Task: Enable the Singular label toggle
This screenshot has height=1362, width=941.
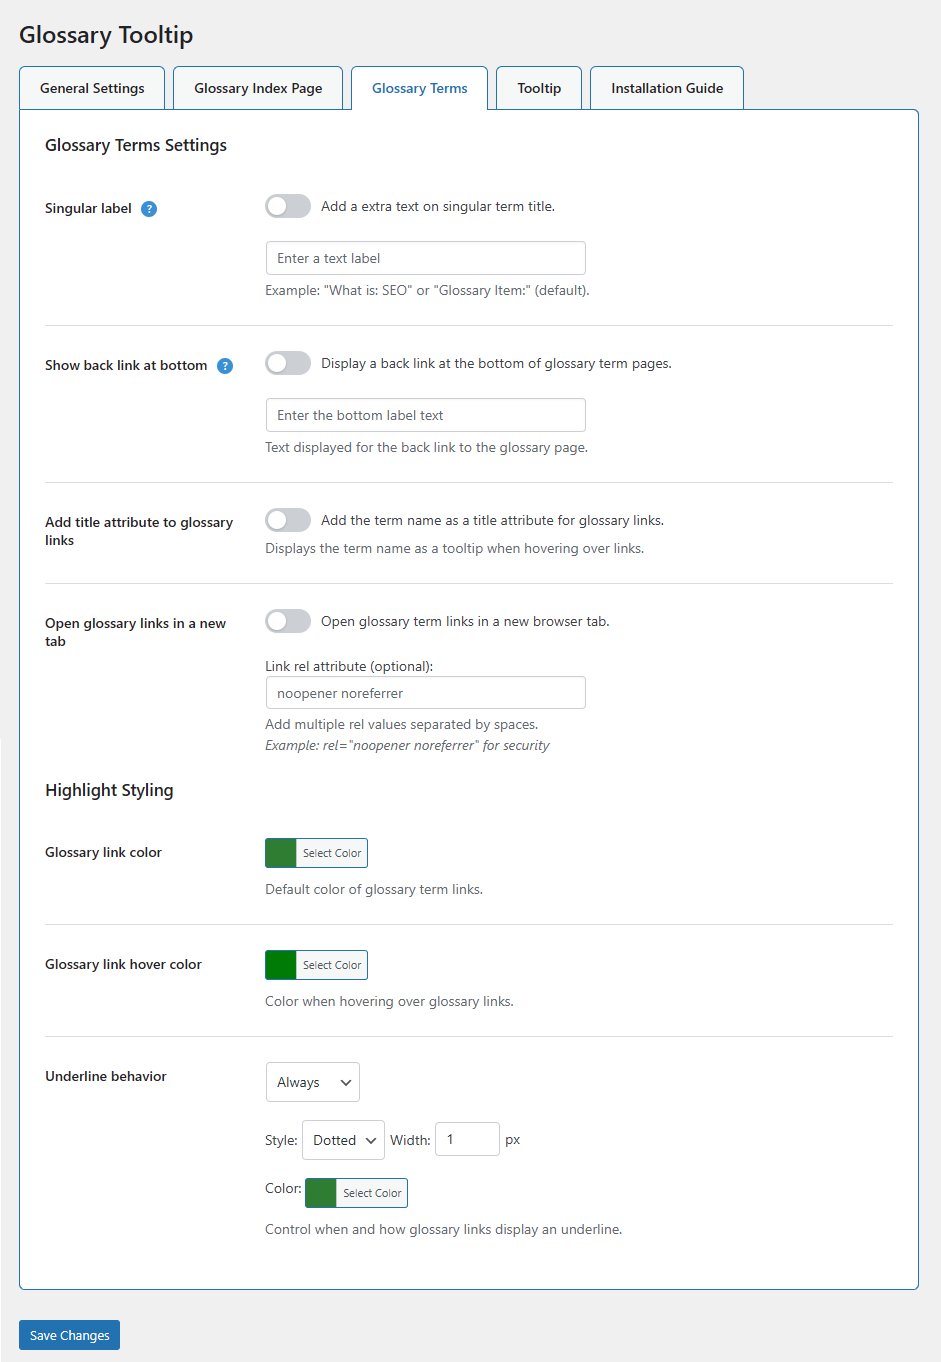Action: [x=288, y=206]
